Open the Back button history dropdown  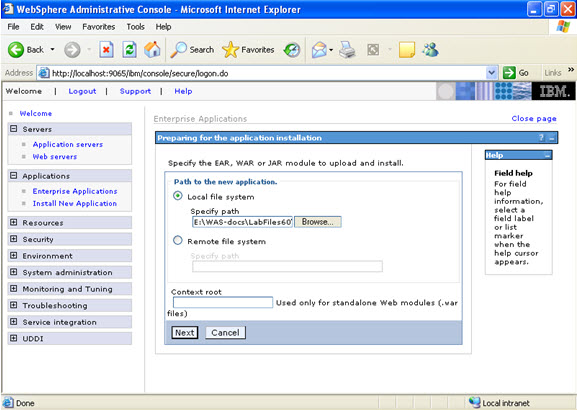53,49
